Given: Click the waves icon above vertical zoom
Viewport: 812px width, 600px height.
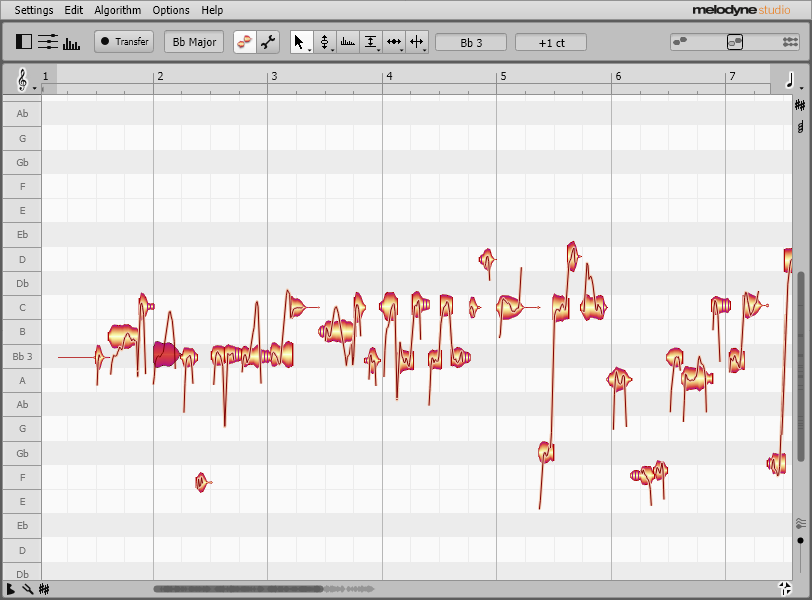Looking at the screenshot, I should 801,524.
